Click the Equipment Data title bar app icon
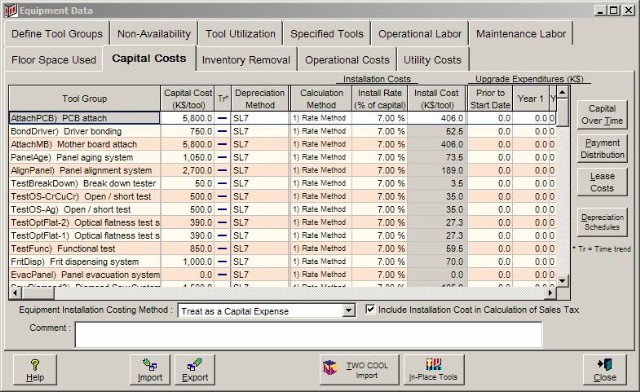Image resolution: width=640 pixels, height=392 pixels. 11,10
